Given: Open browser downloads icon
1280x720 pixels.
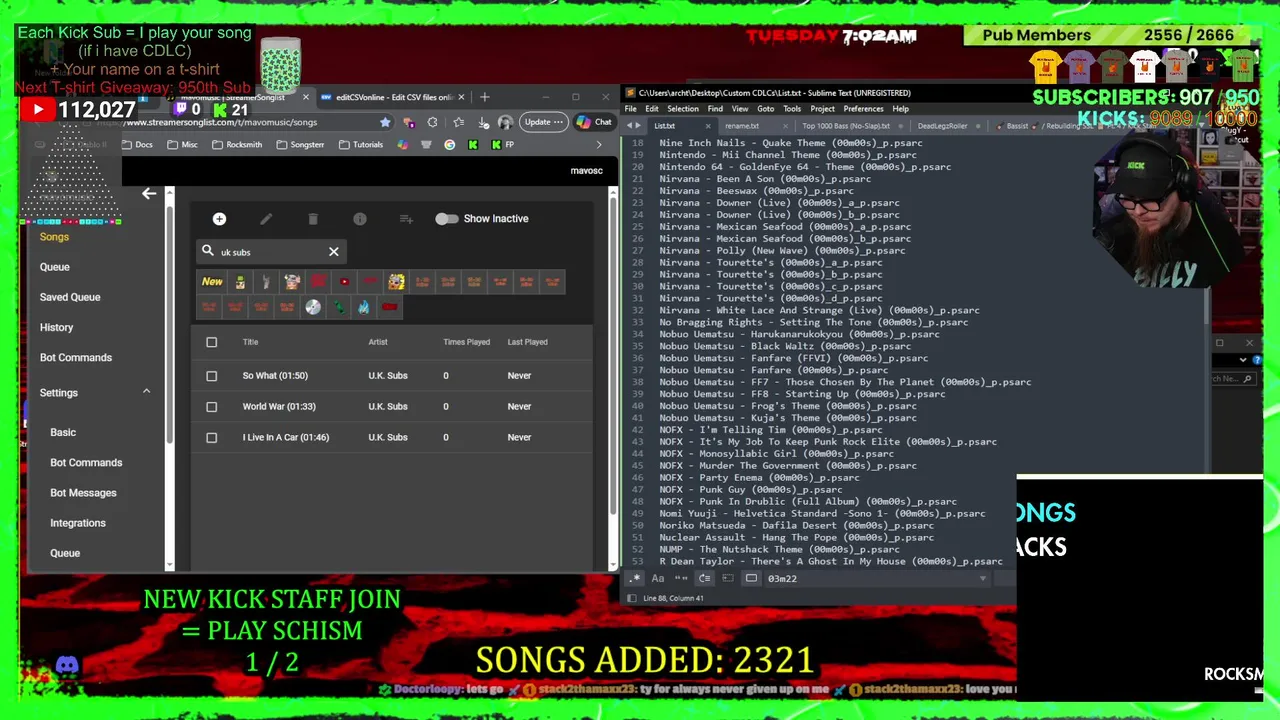Looking at the screenshot, I should (x=483, y=122).
